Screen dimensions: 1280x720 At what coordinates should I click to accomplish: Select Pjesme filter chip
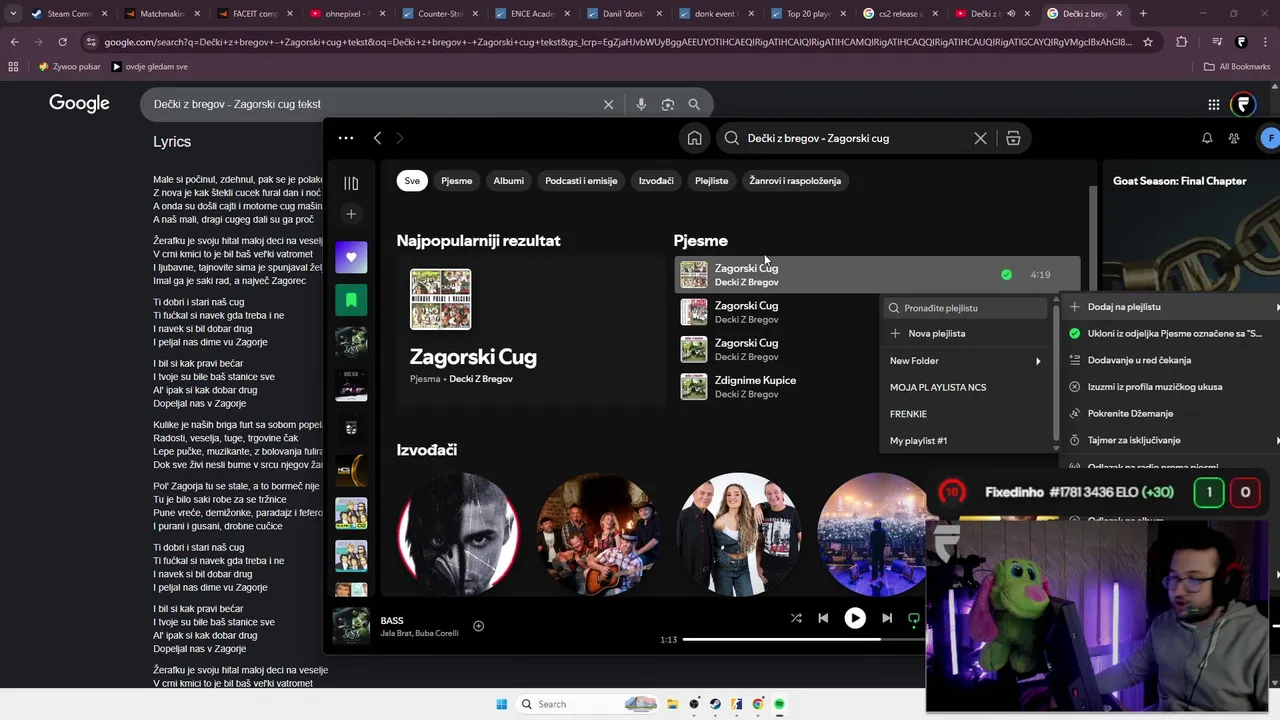coord(457,181)
